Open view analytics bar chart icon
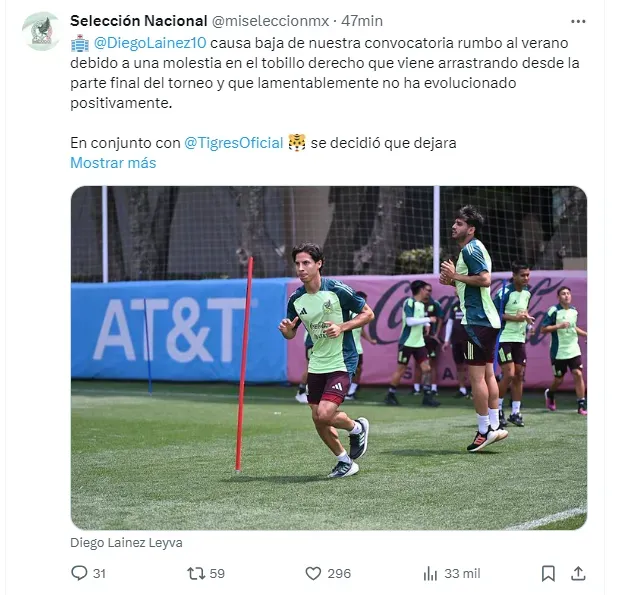This screenshot has width=624, height=595. (430, 574)
